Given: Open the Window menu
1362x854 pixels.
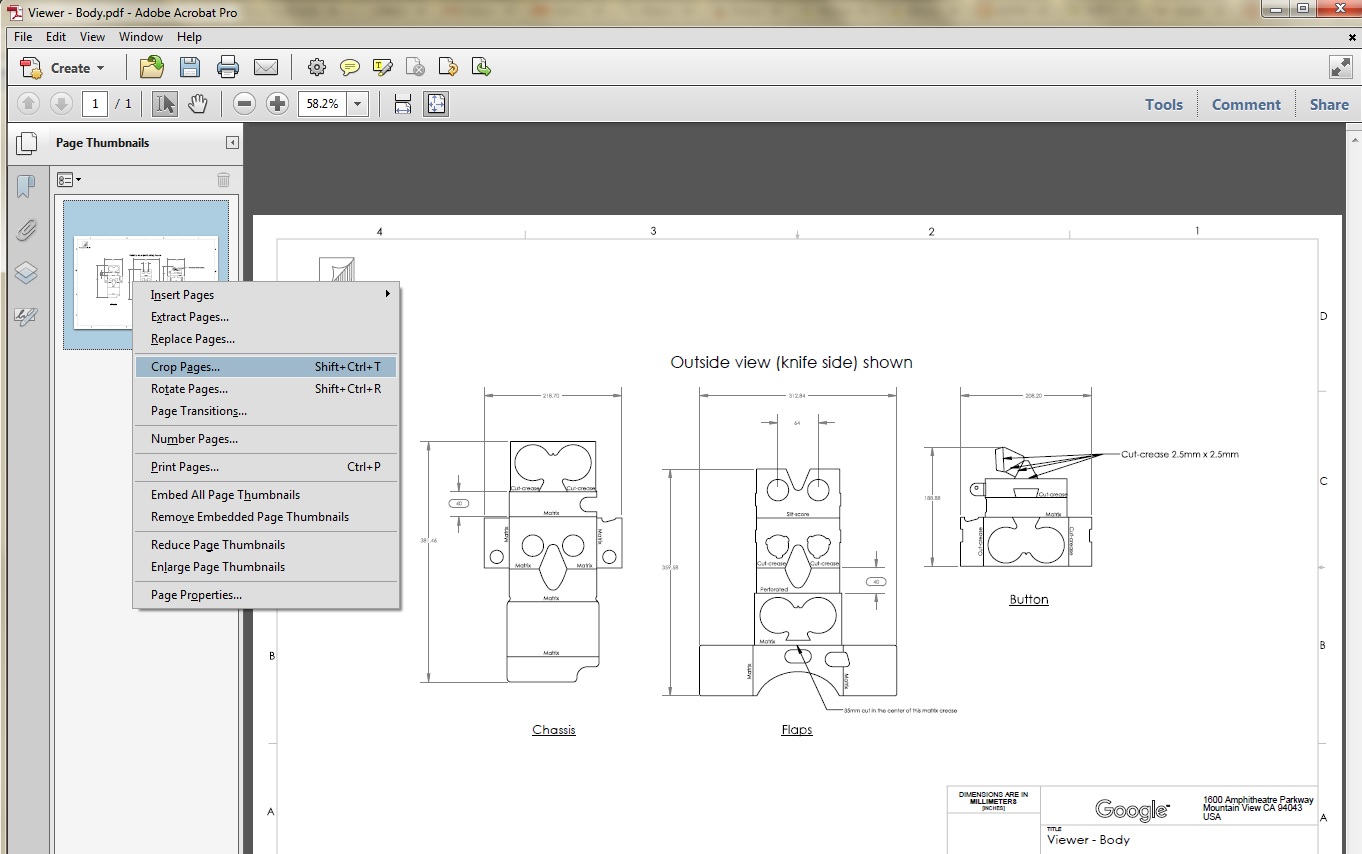Looking at the screenshot, I should click(x=141, y=37).
